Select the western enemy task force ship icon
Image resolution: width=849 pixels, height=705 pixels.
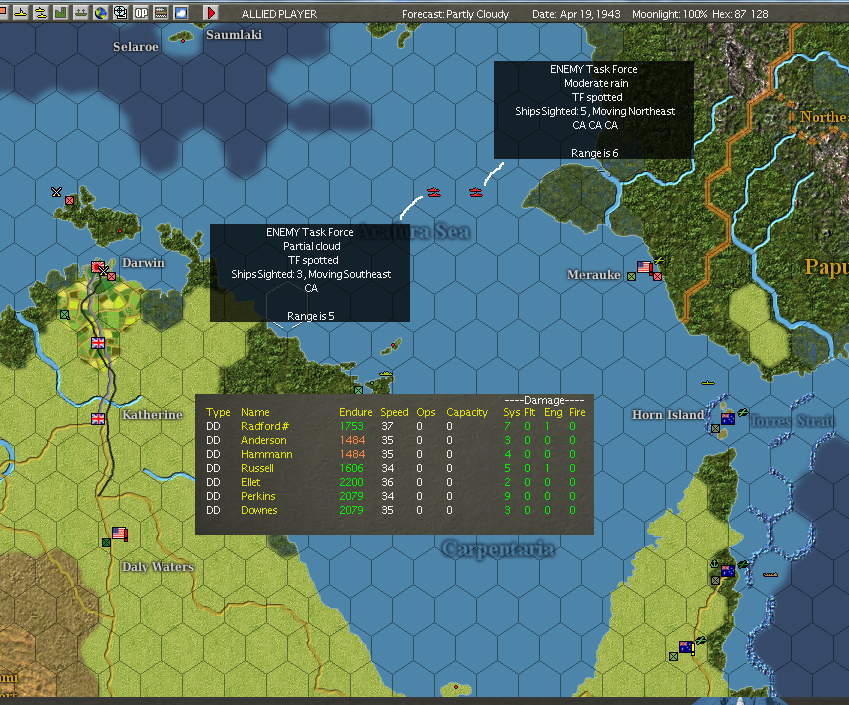434,192
